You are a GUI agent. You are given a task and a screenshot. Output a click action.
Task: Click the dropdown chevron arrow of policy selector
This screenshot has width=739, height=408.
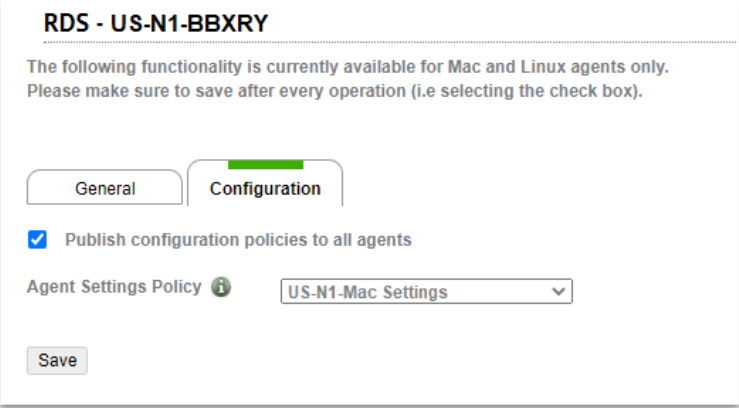pyautogui.click(x=558, y=292)
